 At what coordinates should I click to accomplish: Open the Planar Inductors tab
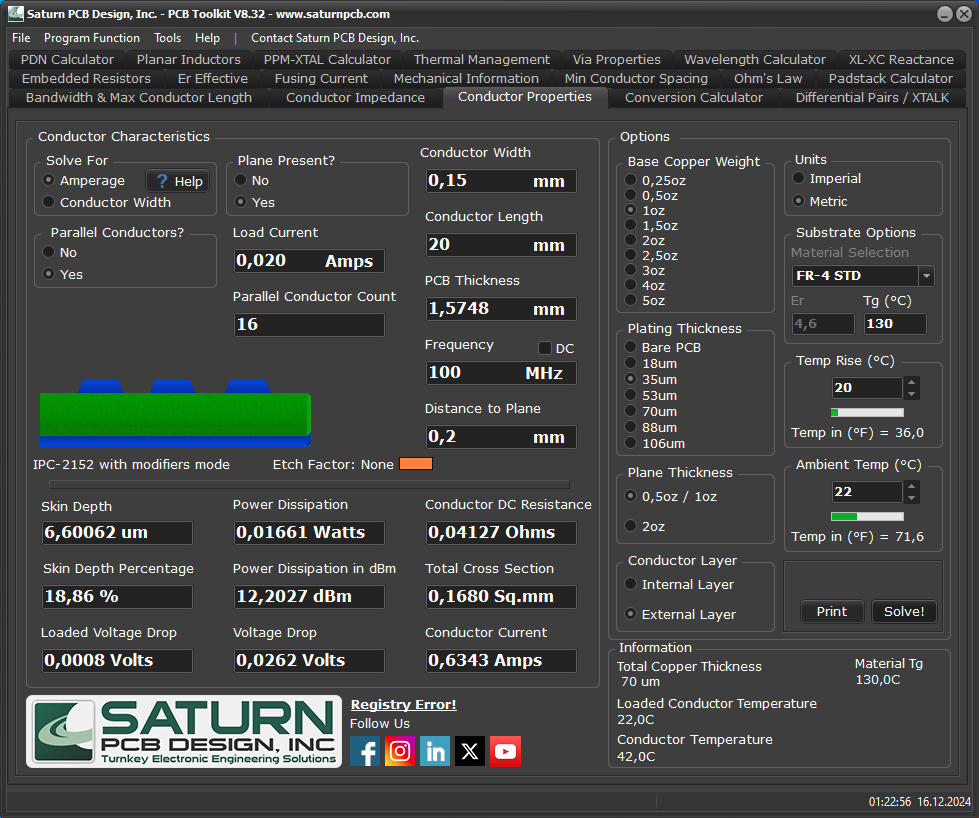(x=189, y=59)
